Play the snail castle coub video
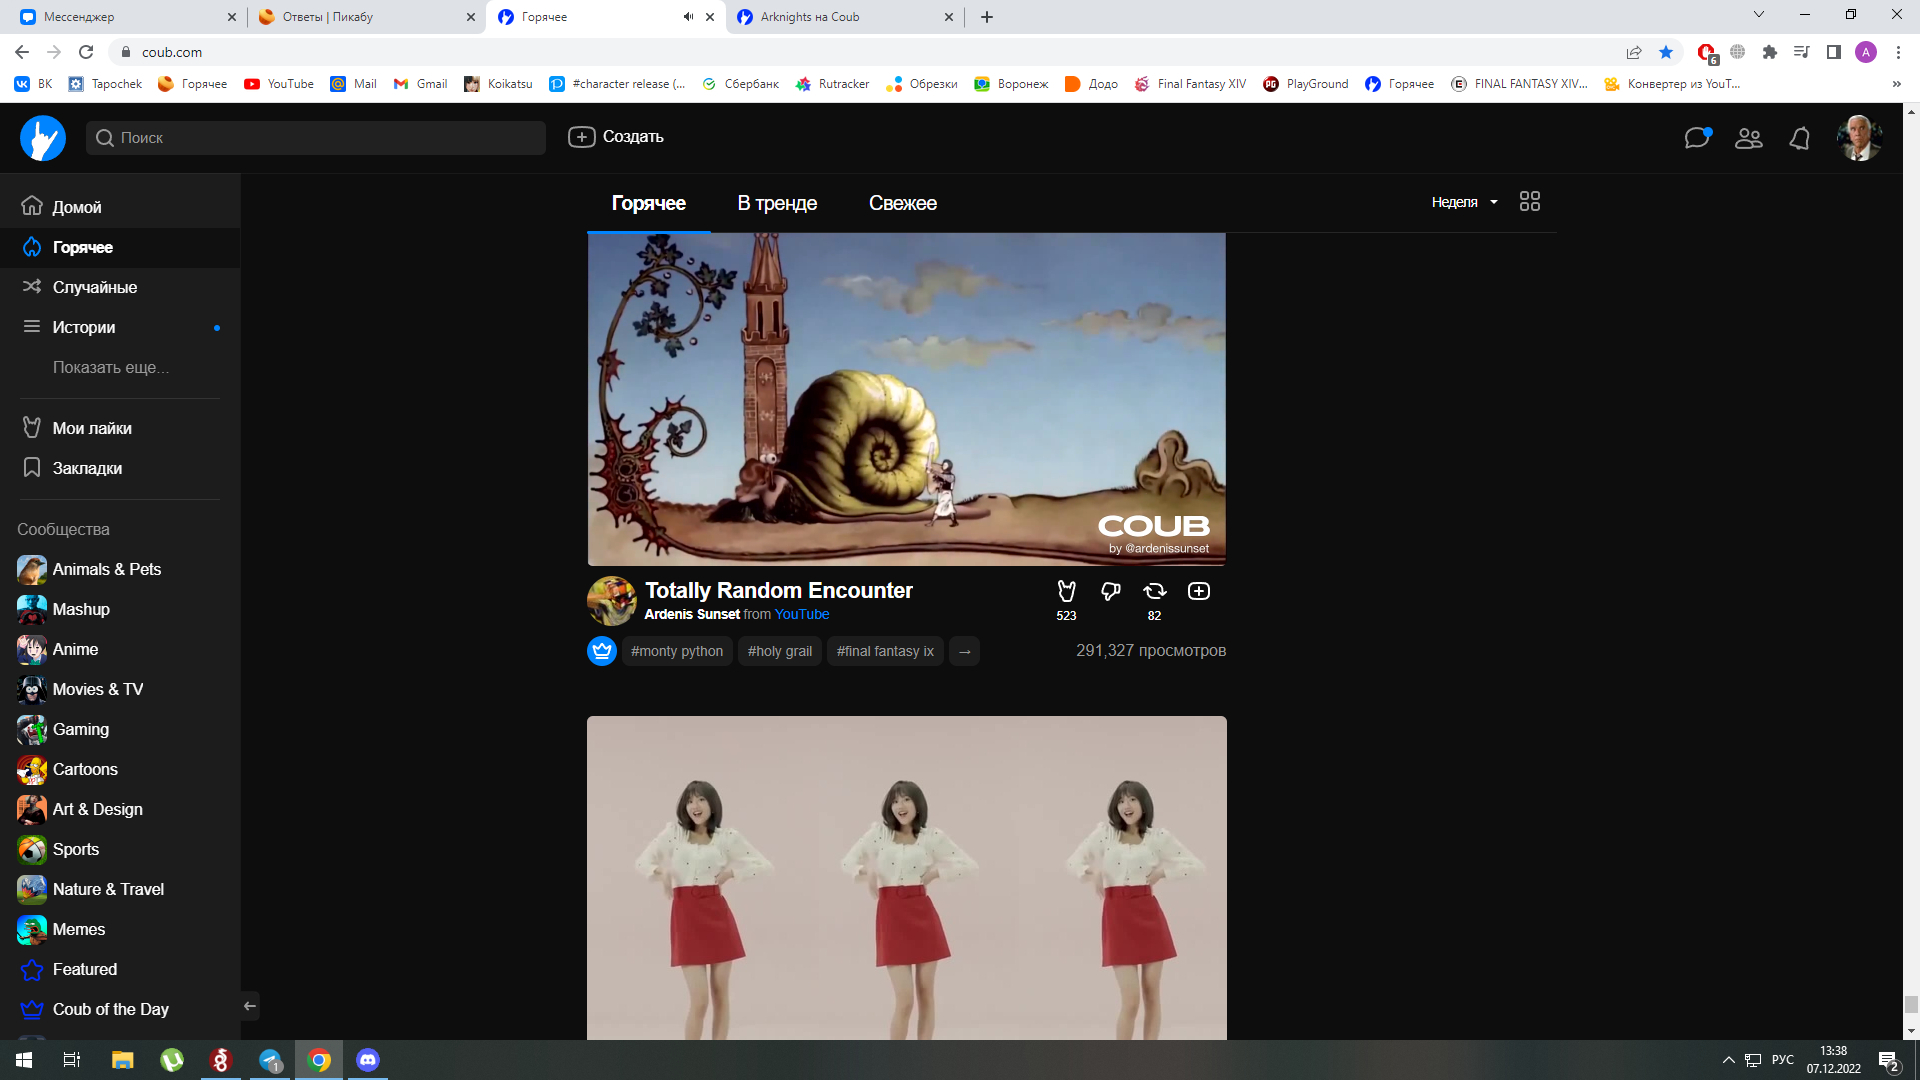The width and height of the screenshot is (1920, 1080). [906, 399]
